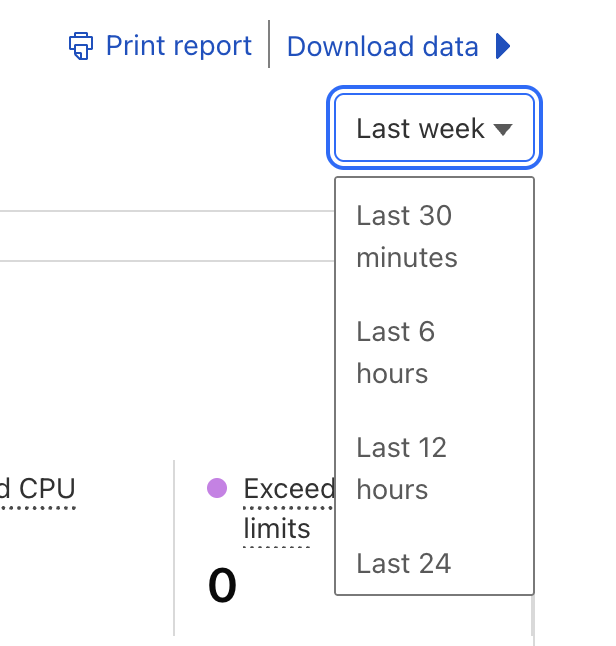Click the Exceeded limits metric label
Viewport: 616px width, 646px height.
point(289,489)
